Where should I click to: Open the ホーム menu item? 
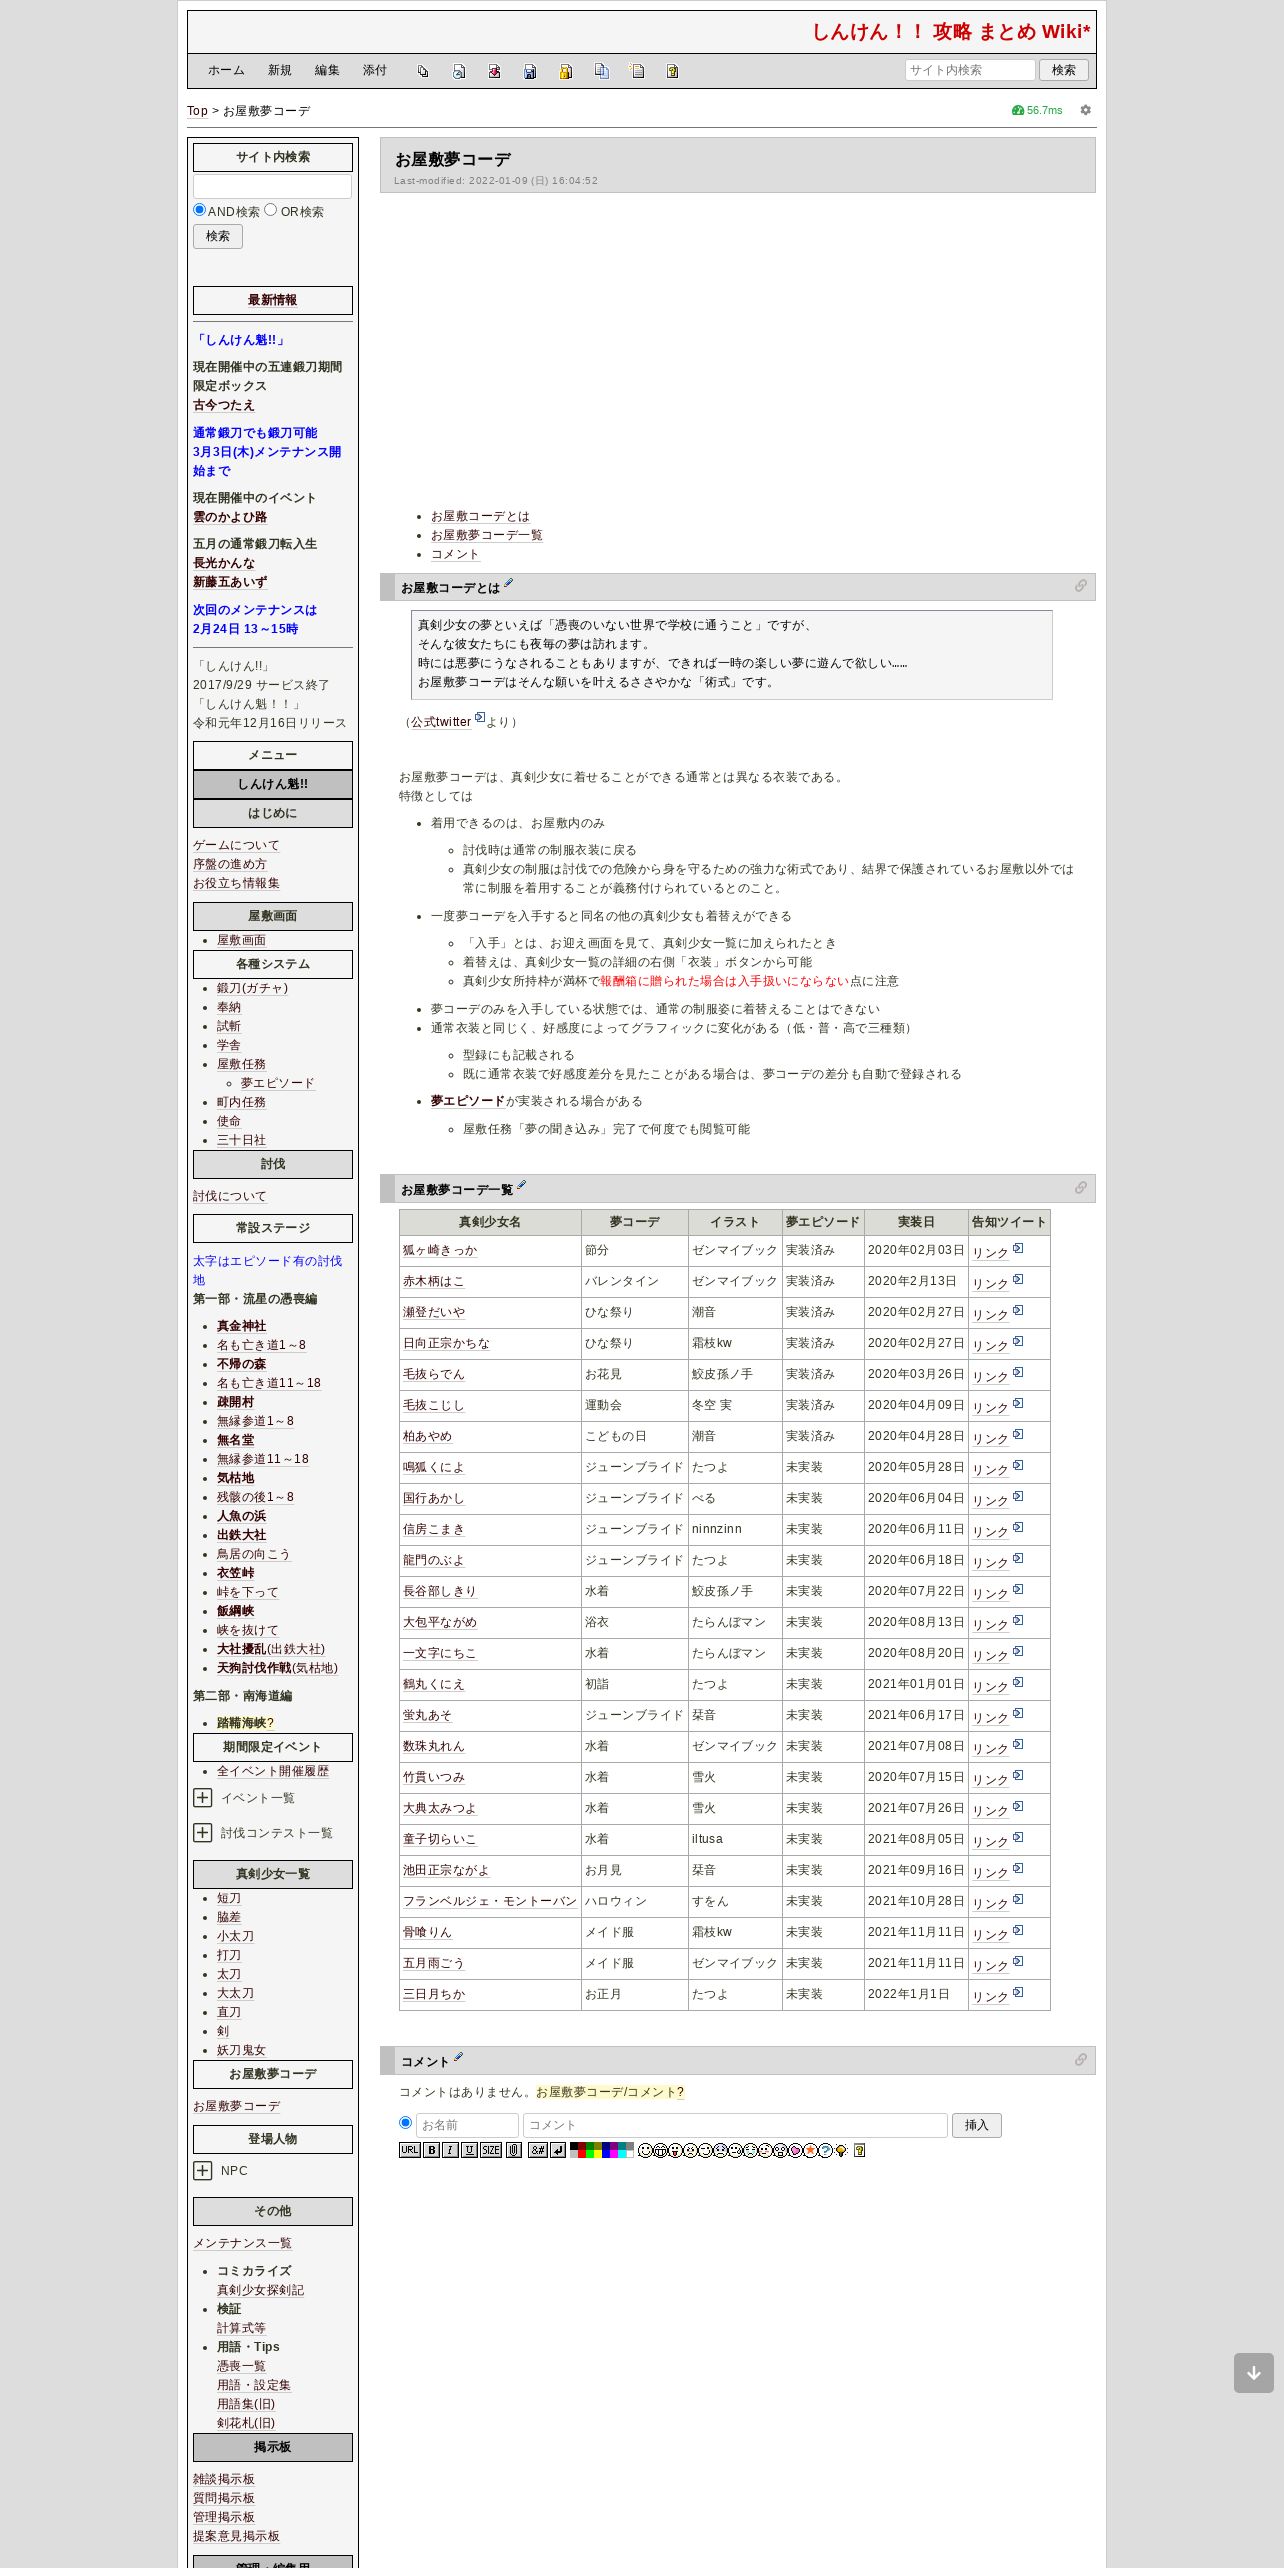pyautogui.click(x=226, y=70)
